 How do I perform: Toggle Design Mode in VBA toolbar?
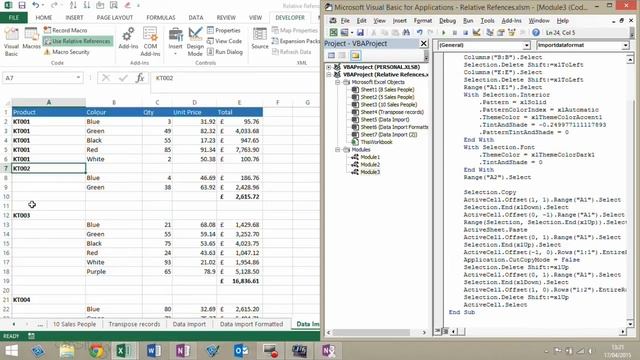click(476, 32)
